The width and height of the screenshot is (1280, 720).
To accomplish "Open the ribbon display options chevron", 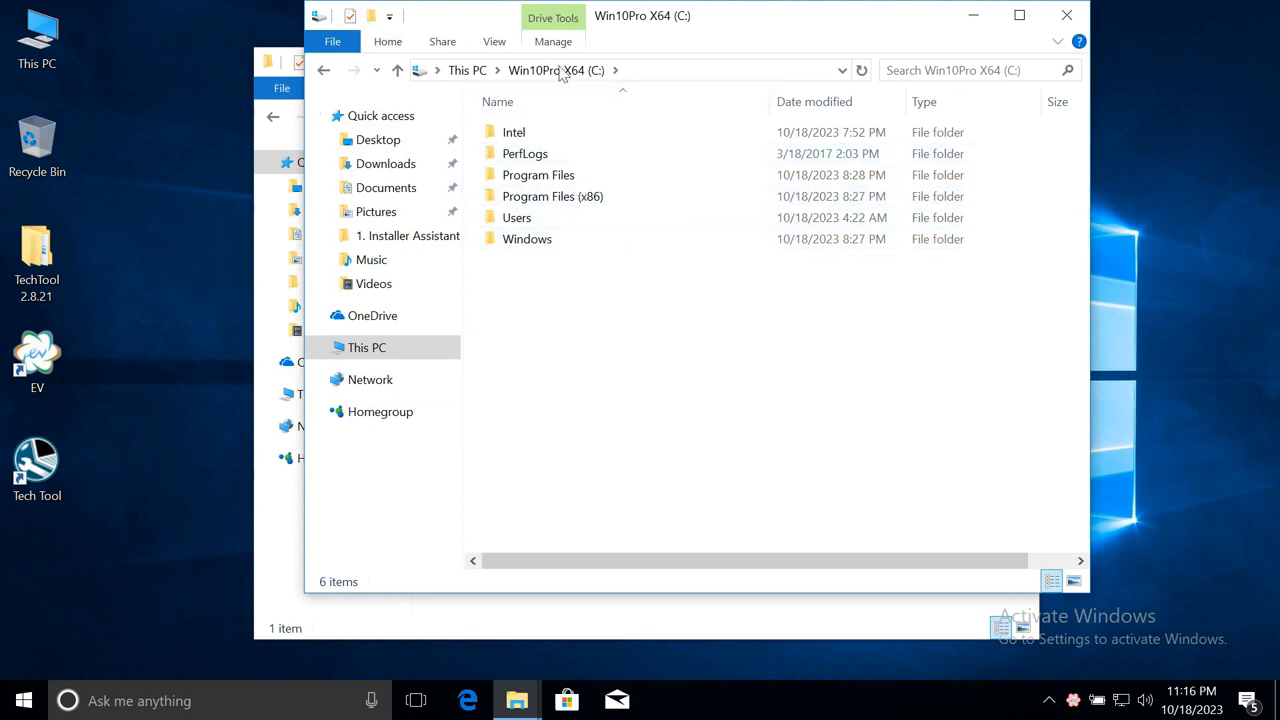I will pos(1058,41).
